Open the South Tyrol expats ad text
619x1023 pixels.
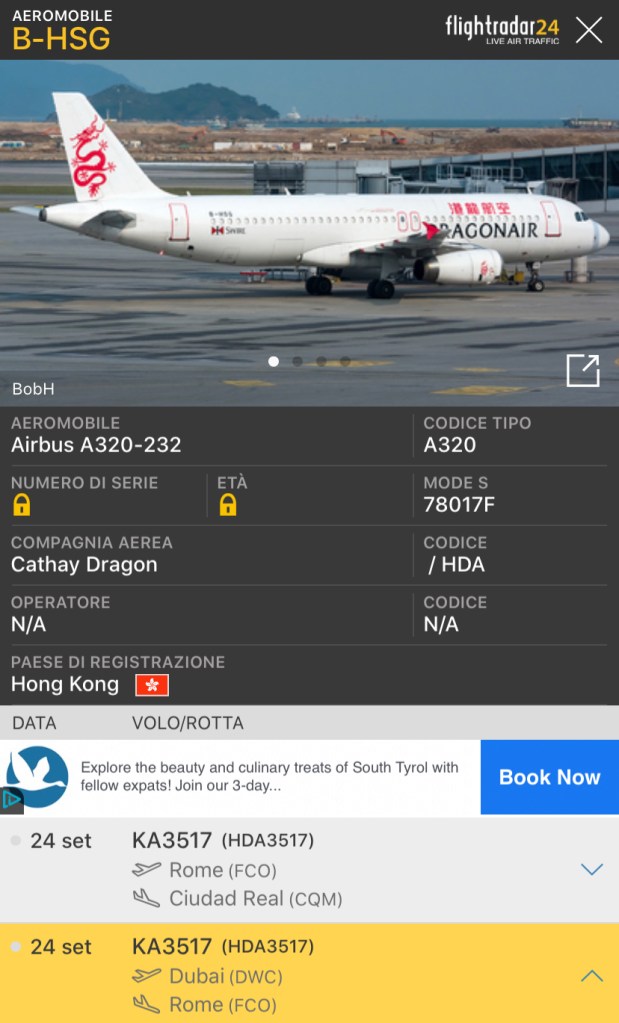(x=269, y=776)
